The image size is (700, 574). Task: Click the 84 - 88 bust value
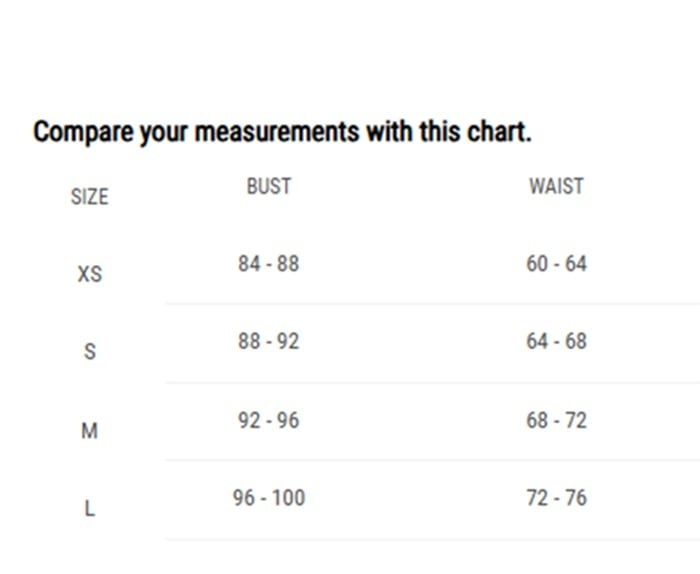tap(268, 264)
